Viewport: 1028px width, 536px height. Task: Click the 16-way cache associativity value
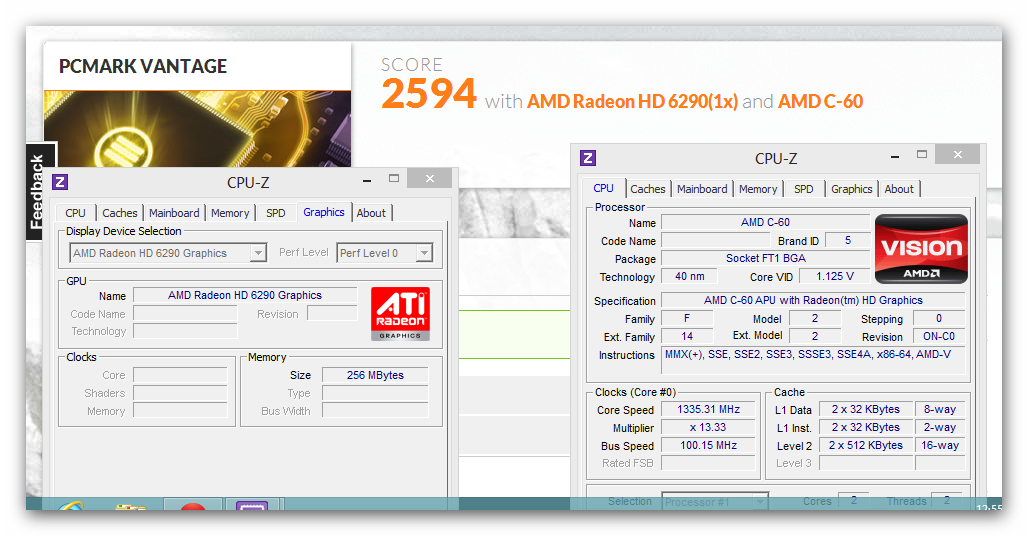939,446
